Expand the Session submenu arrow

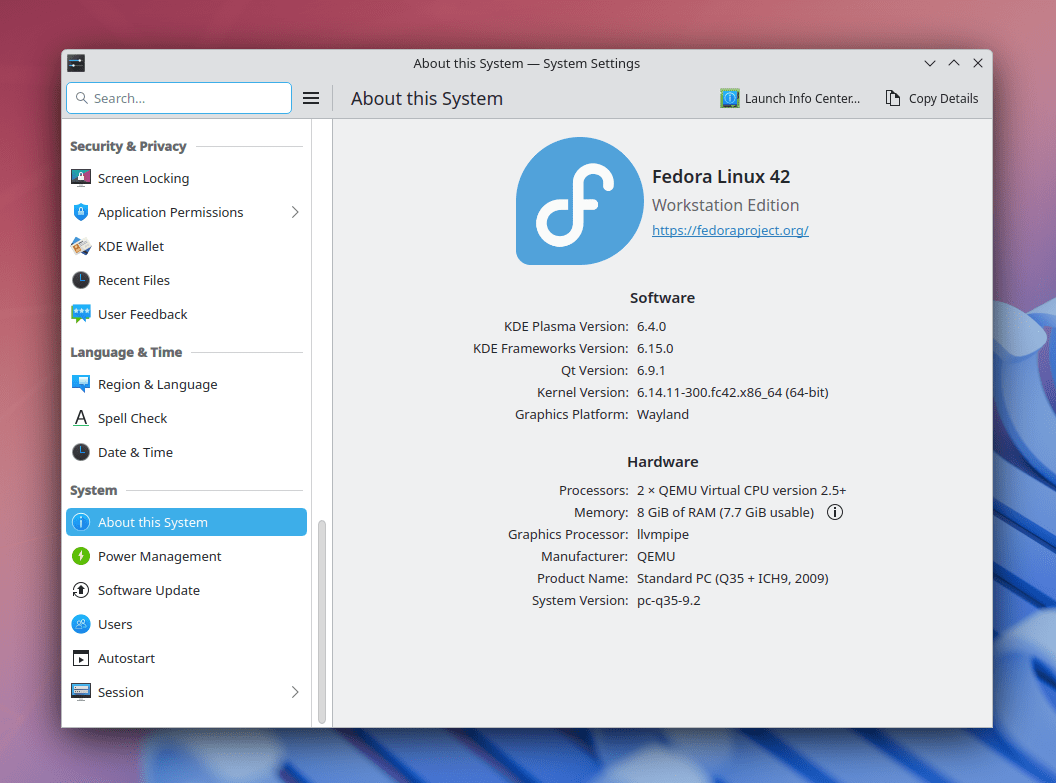tap(295, 692)
